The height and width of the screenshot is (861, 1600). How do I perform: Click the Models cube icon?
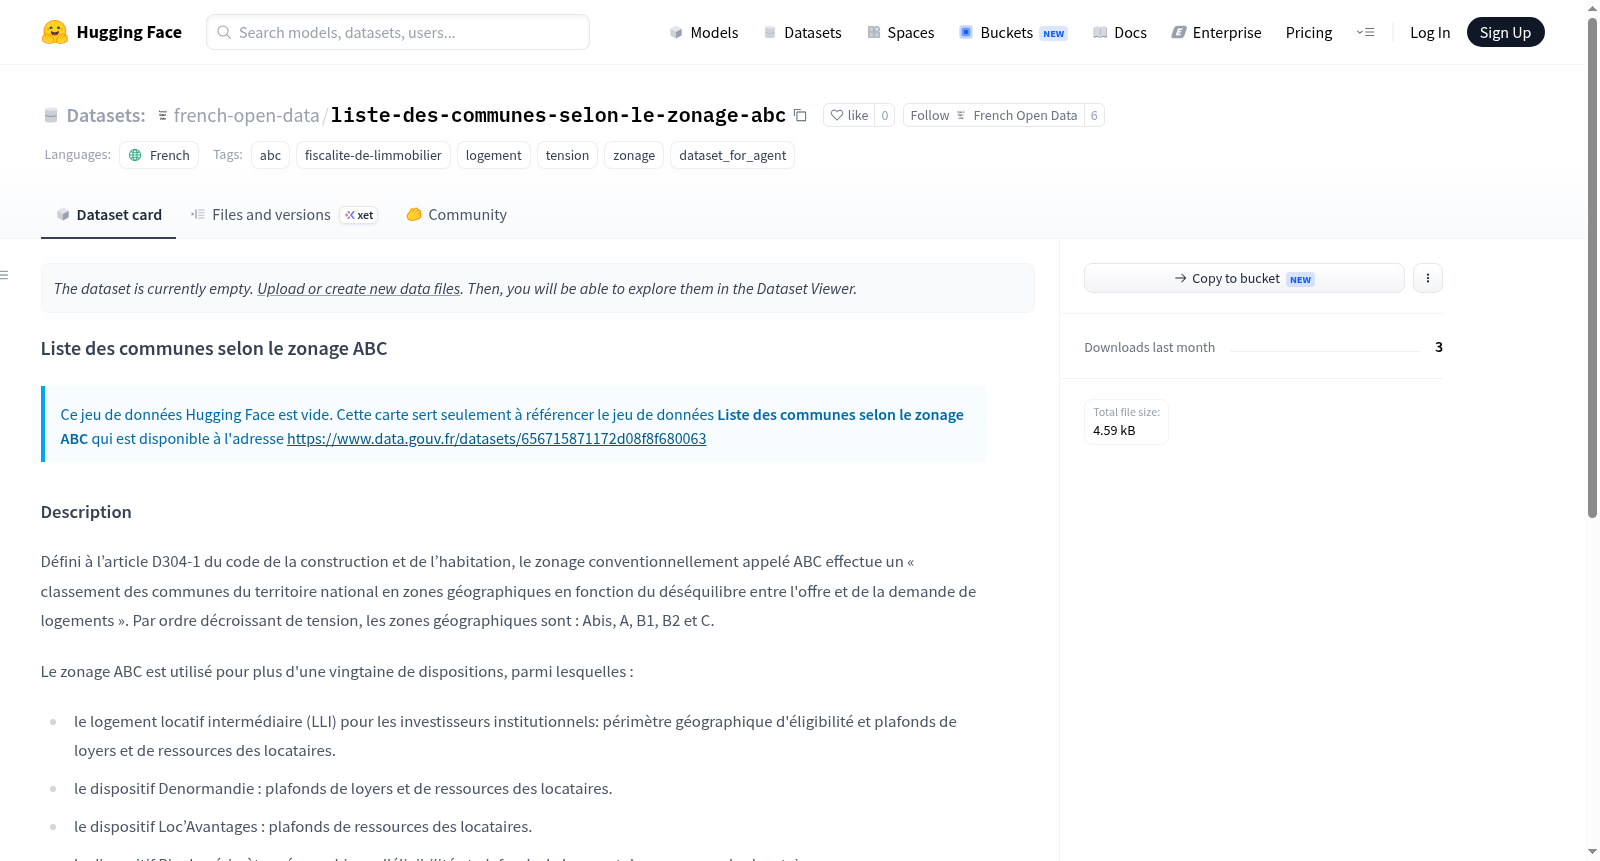(676, 32)
